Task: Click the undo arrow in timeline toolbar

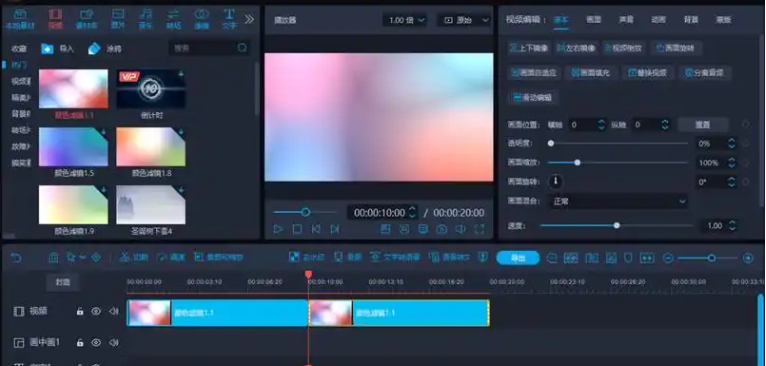Action: (16, 257)
